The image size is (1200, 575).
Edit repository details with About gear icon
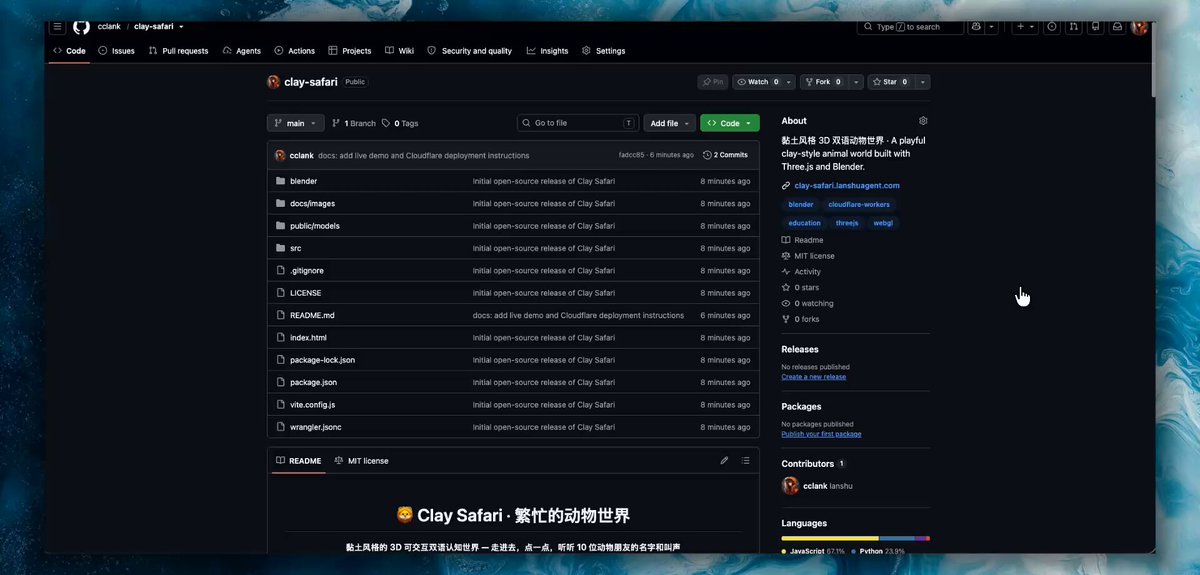(x=923, y=121)
